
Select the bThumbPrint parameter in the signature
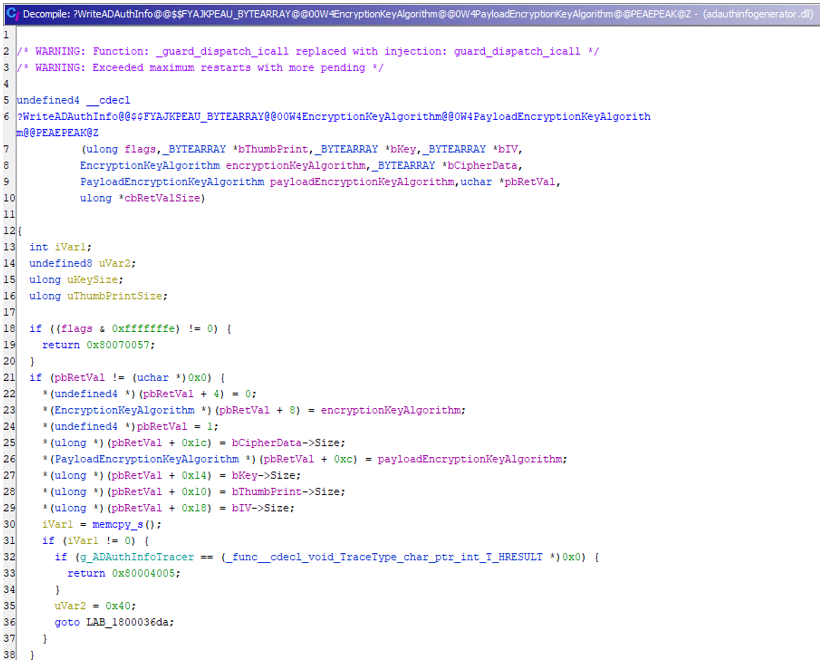click(273, 150)
